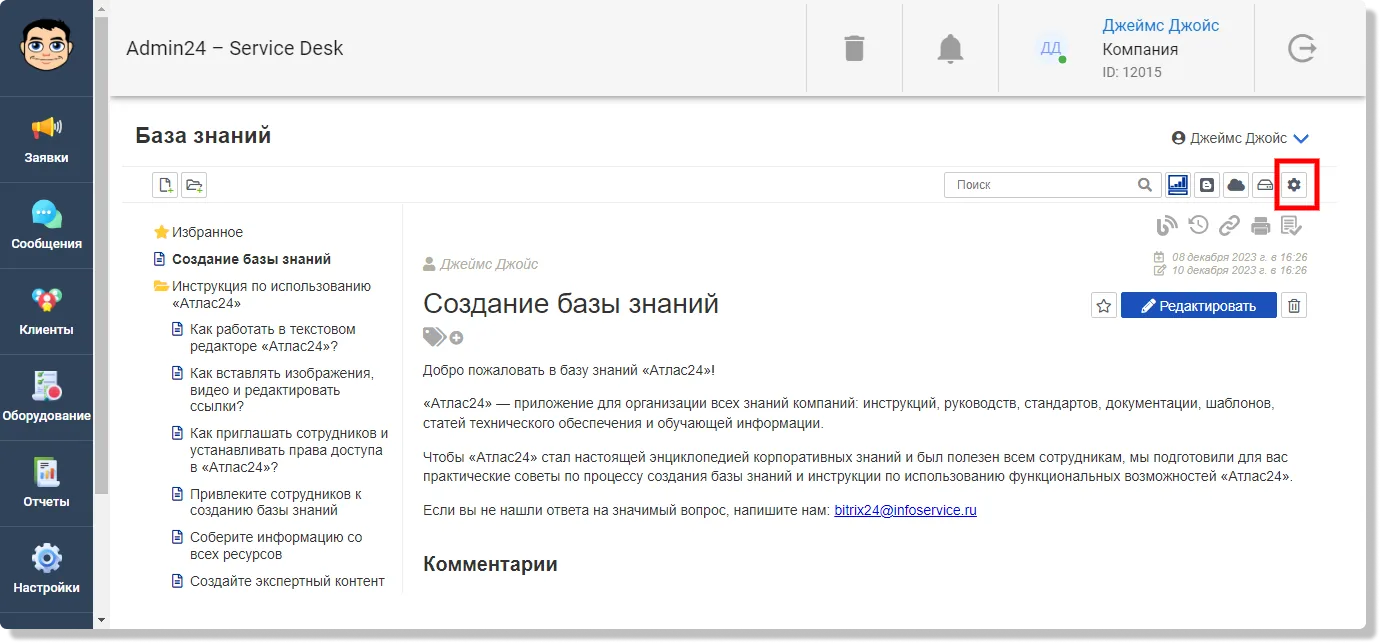The height and width of the screenshot is (643, 1380).
Task: Click the logout exit icon
Action: [x=1302, y=48]
